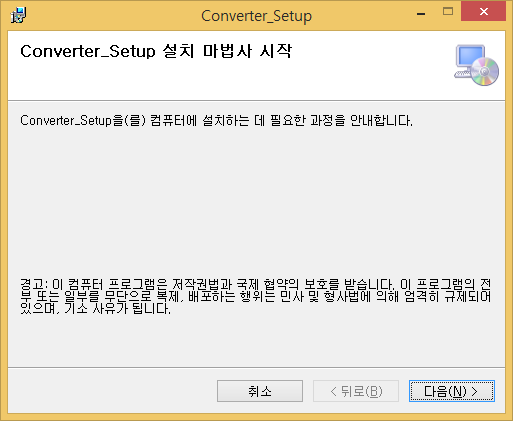Click the installer icon in the title bar
The image size is (513, 421).
coord(18,15)
